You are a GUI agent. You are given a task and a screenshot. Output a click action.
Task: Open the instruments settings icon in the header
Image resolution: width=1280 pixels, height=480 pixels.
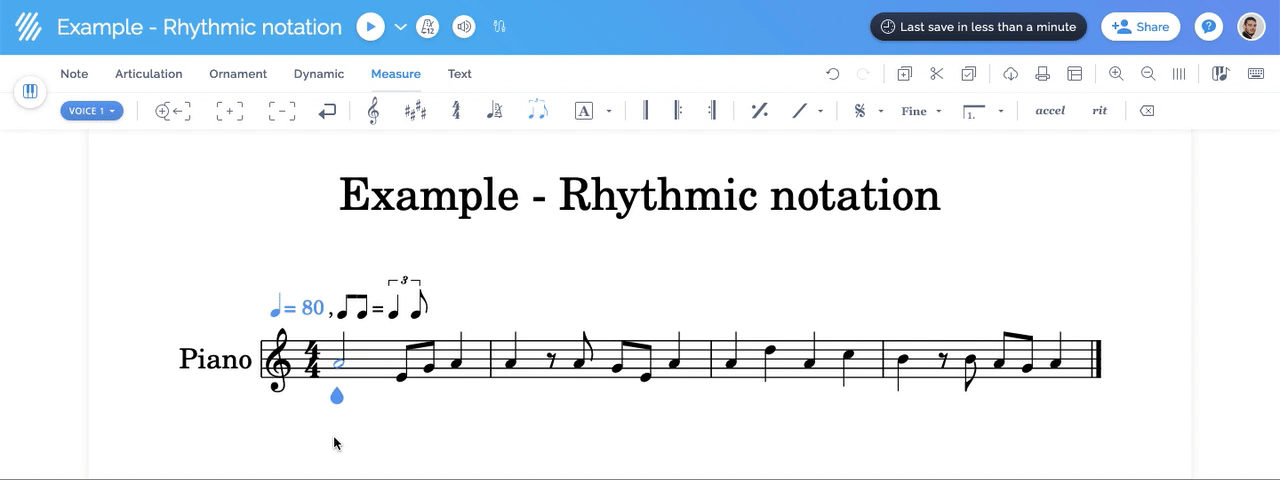click(499, 27)
